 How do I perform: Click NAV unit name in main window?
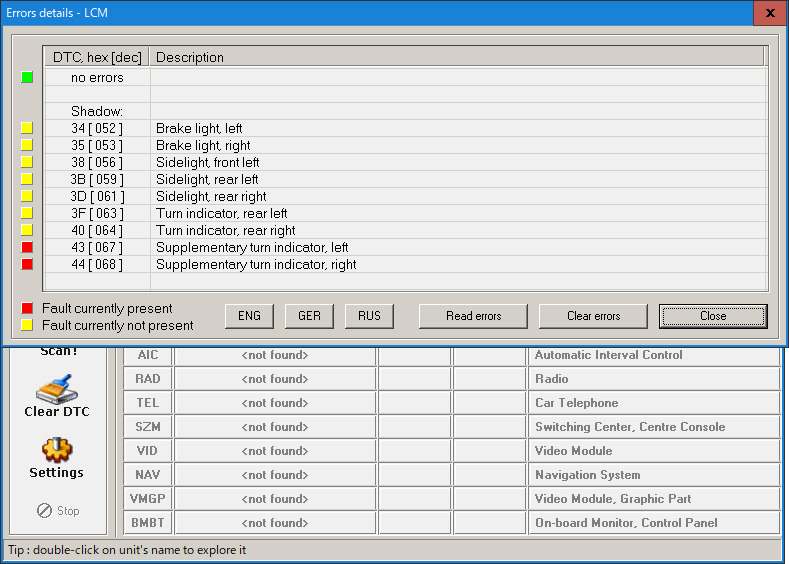[148, 475]
